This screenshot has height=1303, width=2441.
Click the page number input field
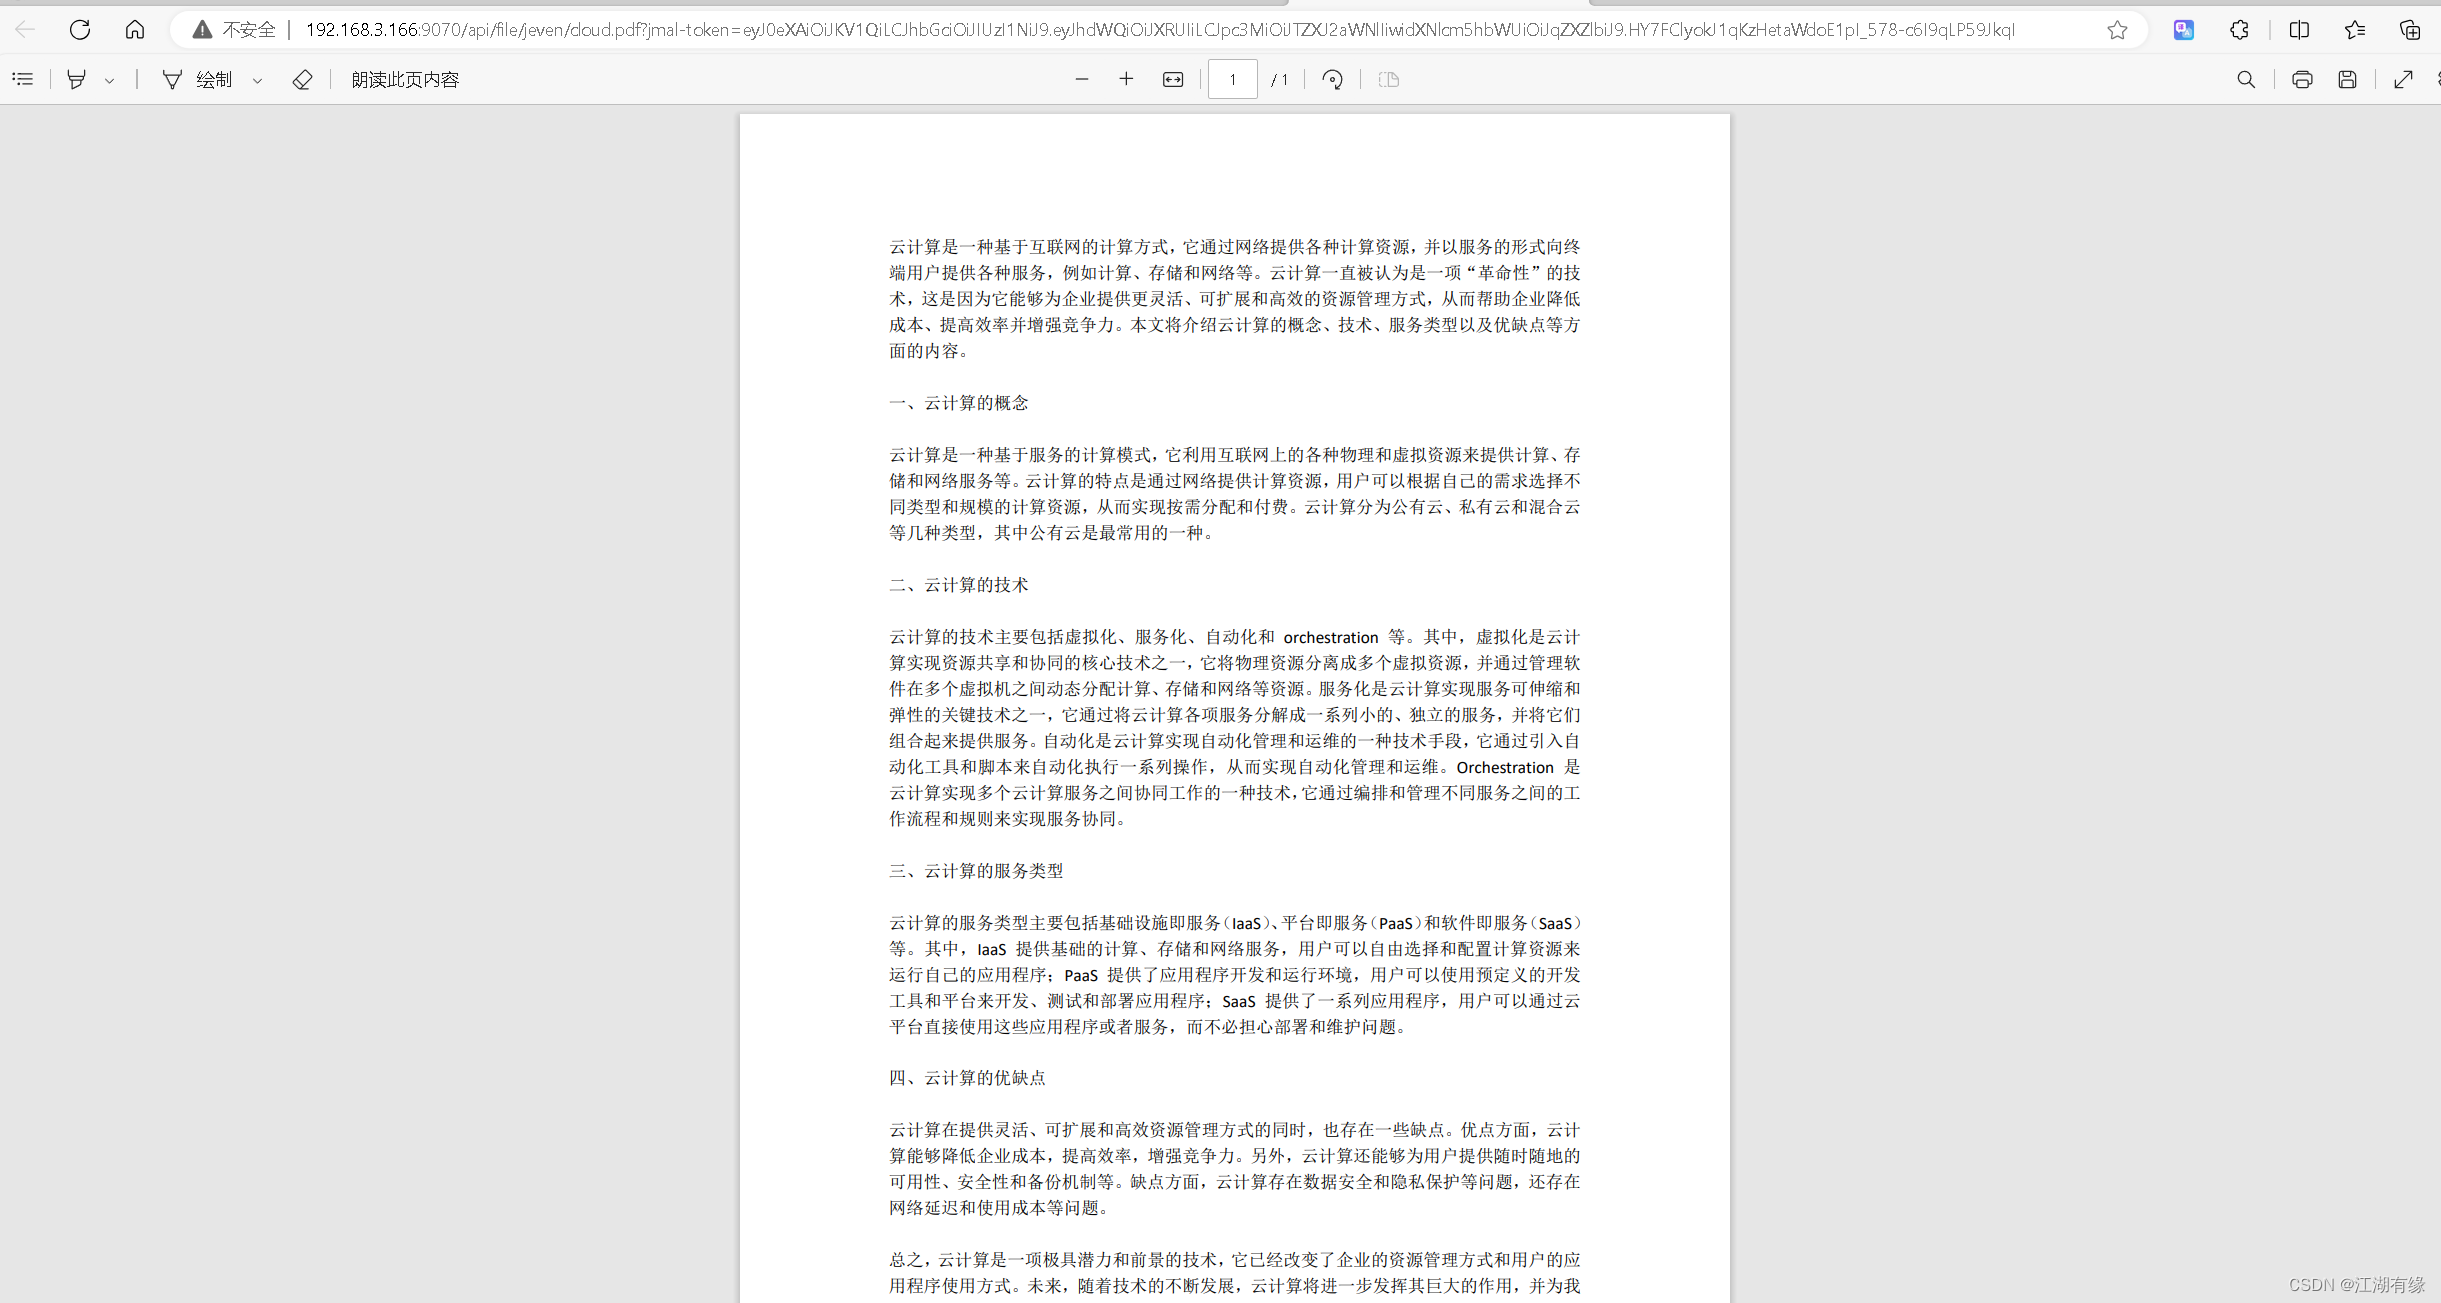[x=1232, y=79]
